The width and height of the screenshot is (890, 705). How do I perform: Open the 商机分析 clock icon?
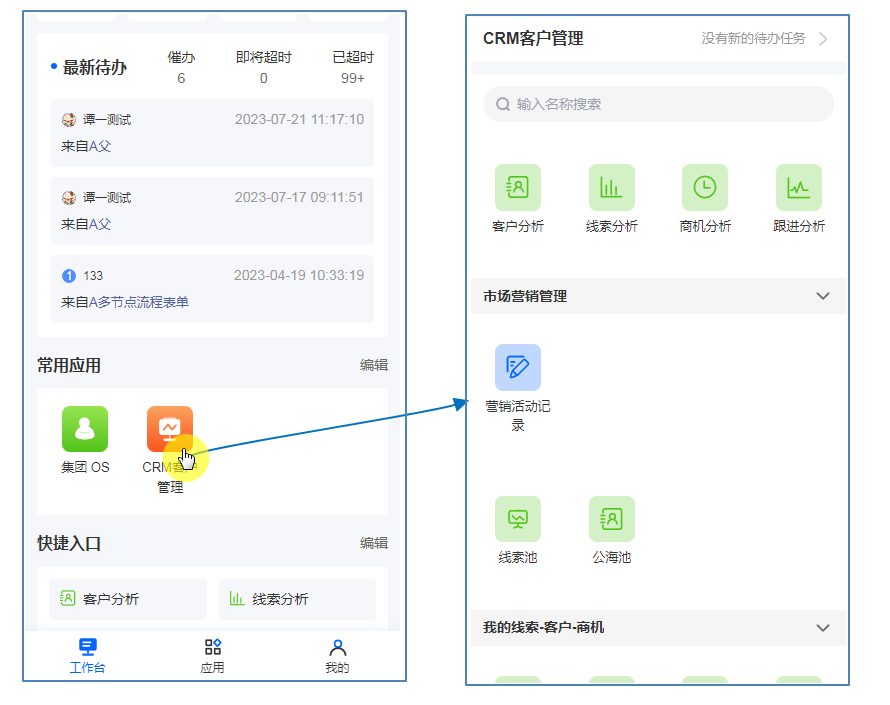point(704,188)
